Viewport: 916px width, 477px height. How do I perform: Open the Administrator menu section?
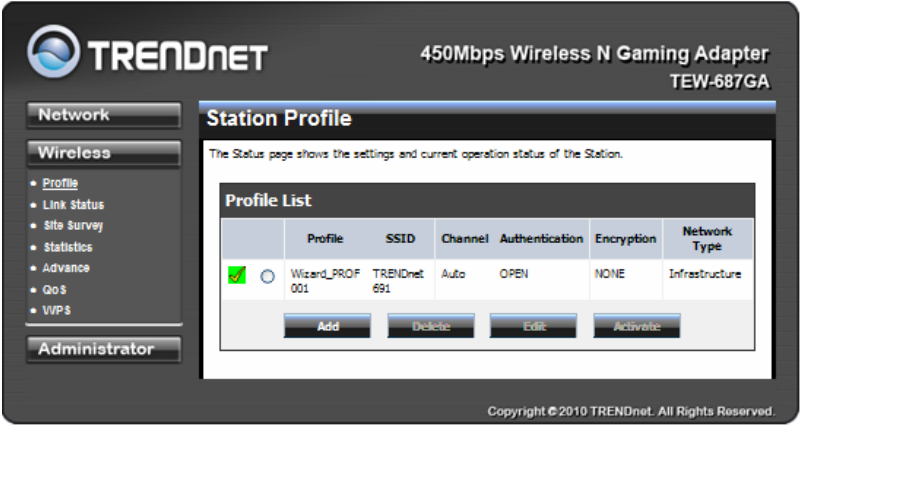click(x=104, y=349)
